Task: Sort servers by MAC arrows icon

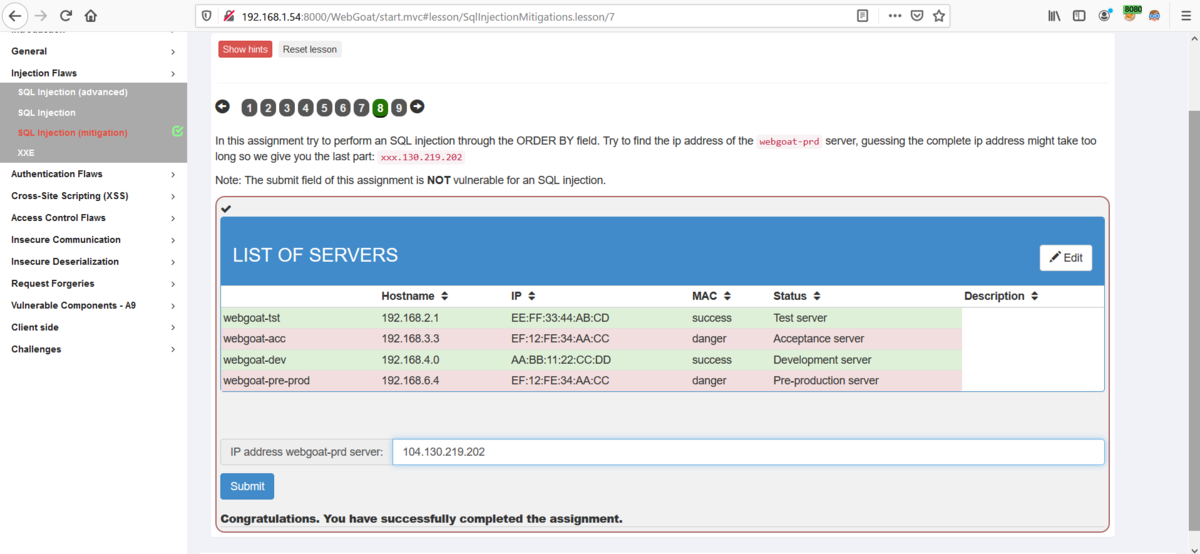Action: [727, 296]
